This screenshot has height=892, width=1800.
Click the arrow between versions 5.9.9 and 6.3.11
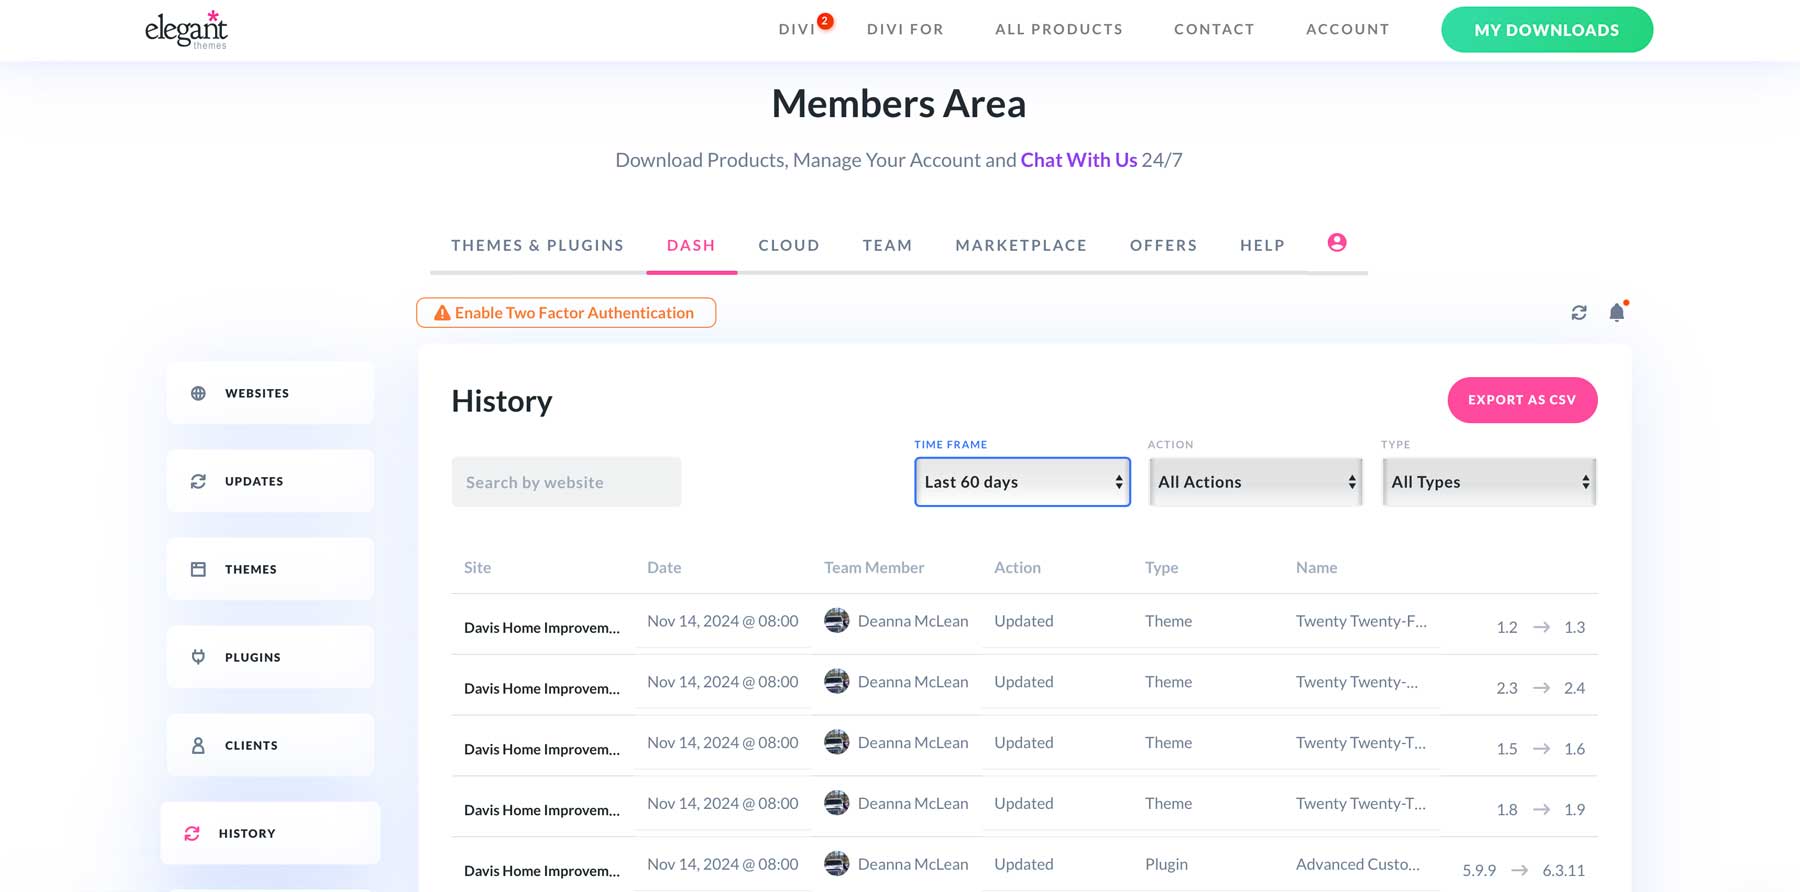(1519, 871)
